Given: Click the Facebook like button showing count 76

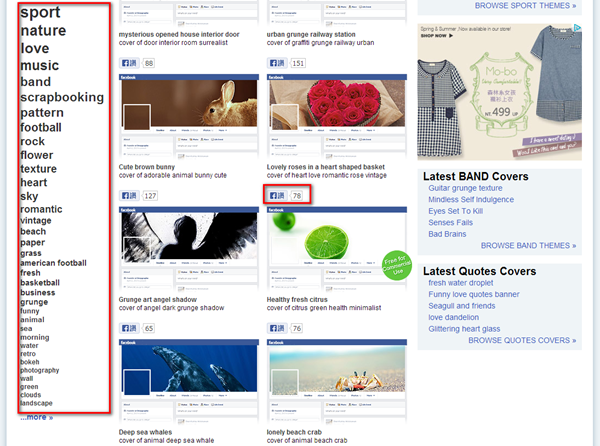Looking at the screenshot, I should pyautogui.click(x=277, y=328).
